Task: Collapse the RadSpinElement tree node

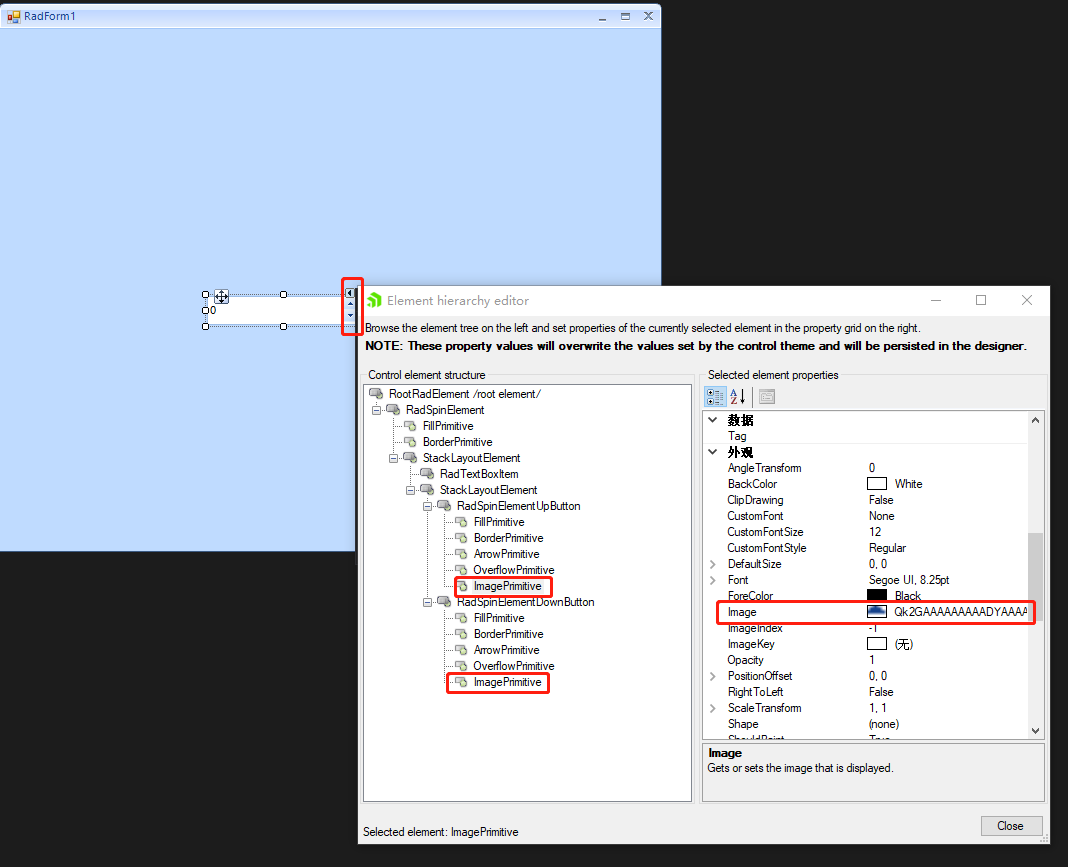Action: click(x=377, y=410)
